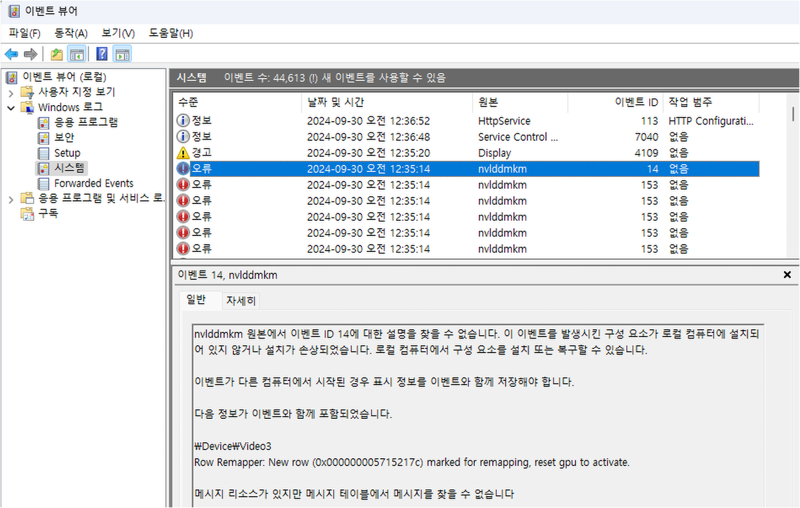Click the Event Viewer title bar icon

click(x=14, y=11)
